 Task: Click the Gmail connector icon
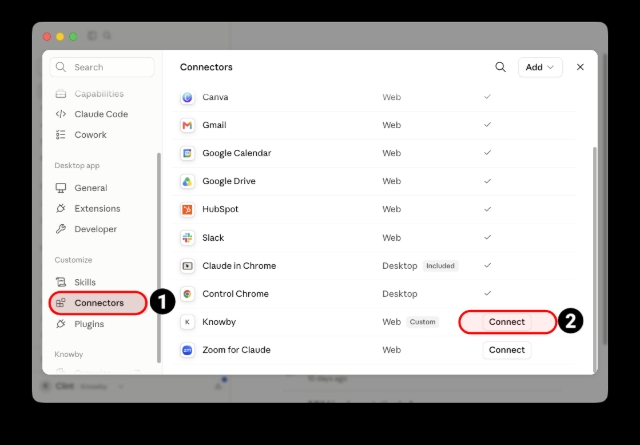(x=187, y=125)
